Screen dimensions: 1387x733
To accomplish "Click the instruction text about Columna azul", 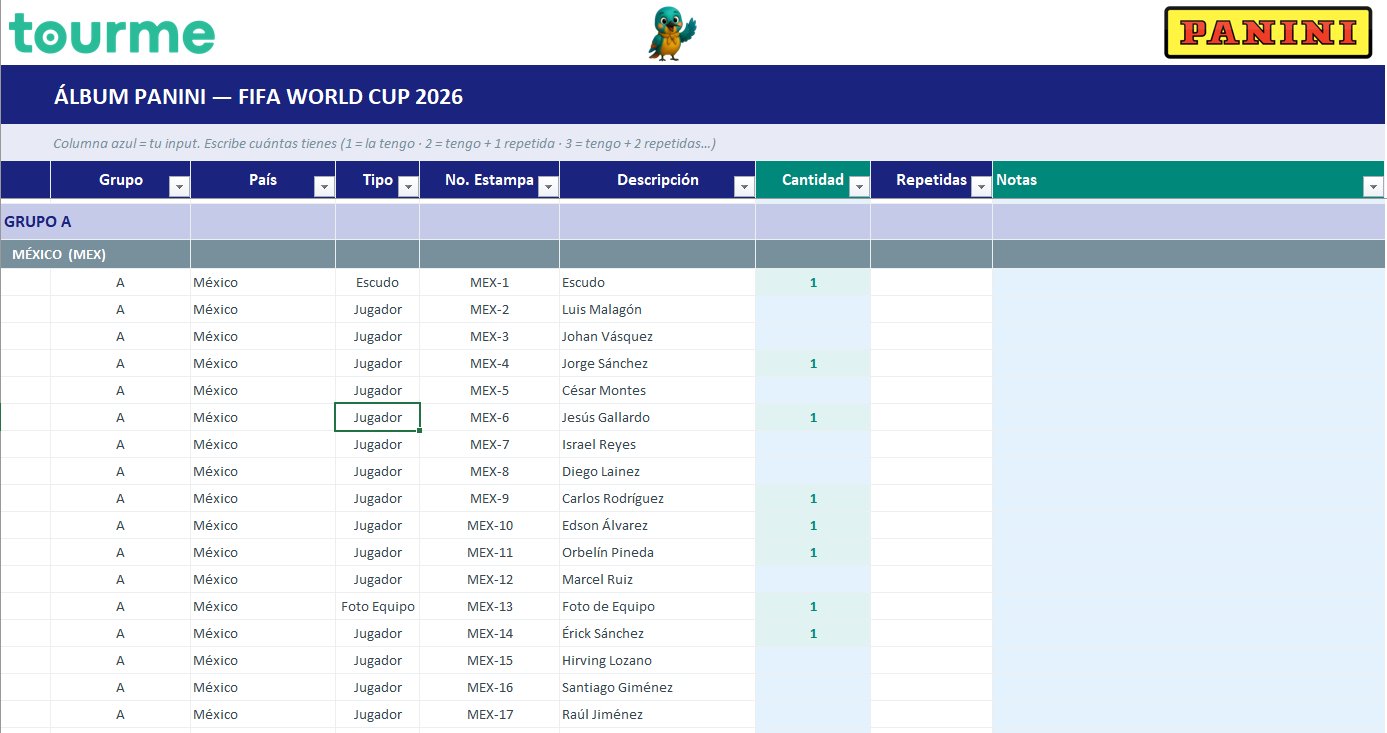I will point(384,144).
